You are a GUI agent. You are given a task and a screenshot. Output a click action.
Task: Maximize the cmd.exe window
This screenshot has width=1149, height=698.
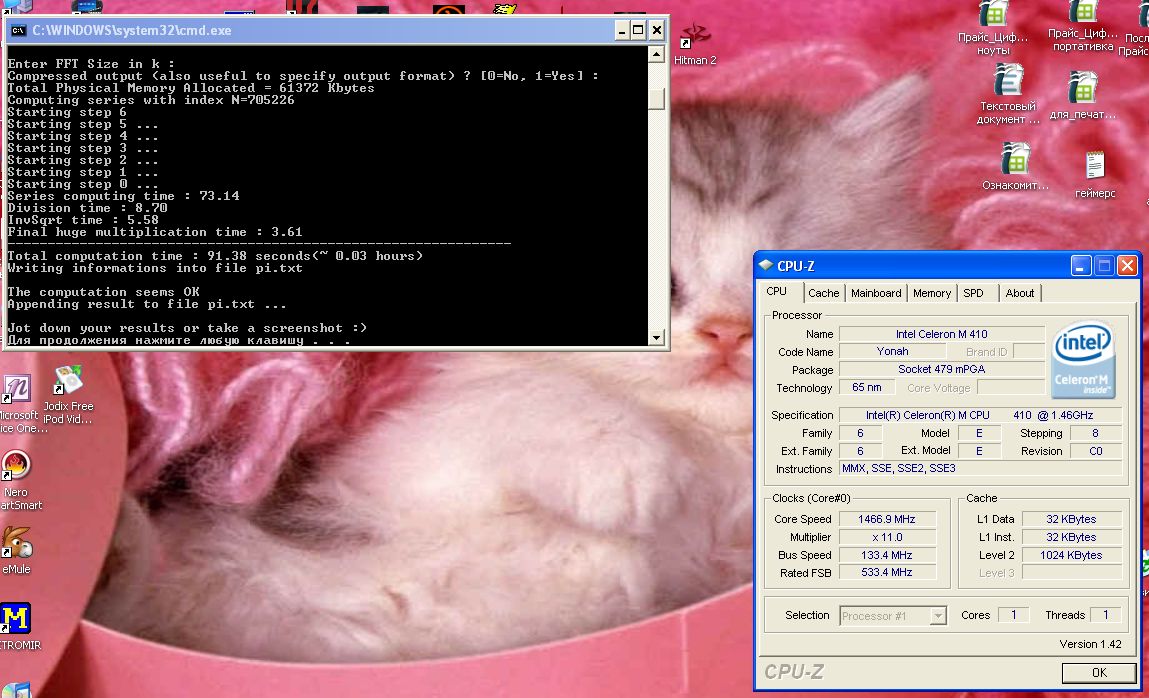(x=638, y=30)
